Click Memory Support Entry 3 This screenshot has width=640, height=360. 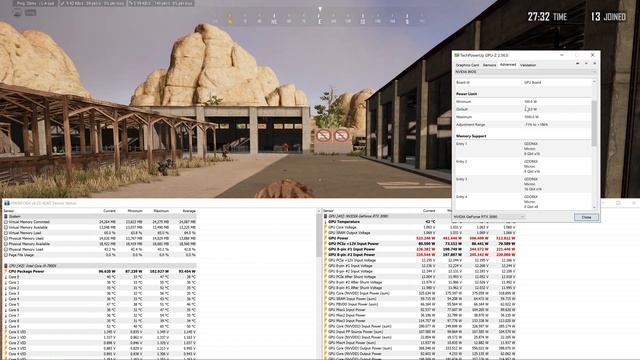coord(523,184)
